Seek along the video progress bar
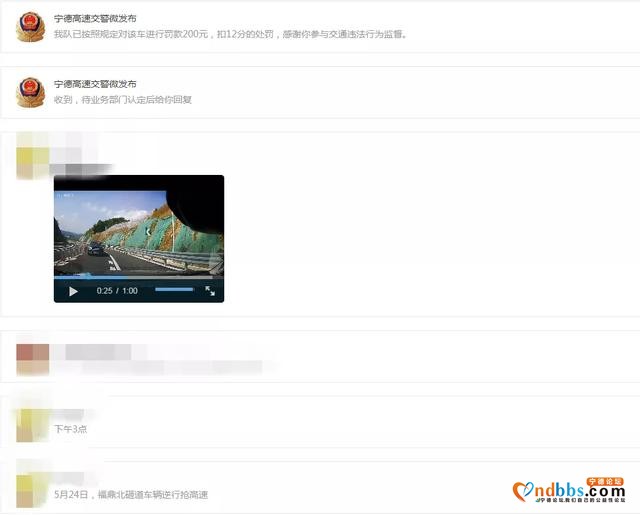Image resolution: width=640 pixels, height=515 pixels. click(x=133, y=277)
